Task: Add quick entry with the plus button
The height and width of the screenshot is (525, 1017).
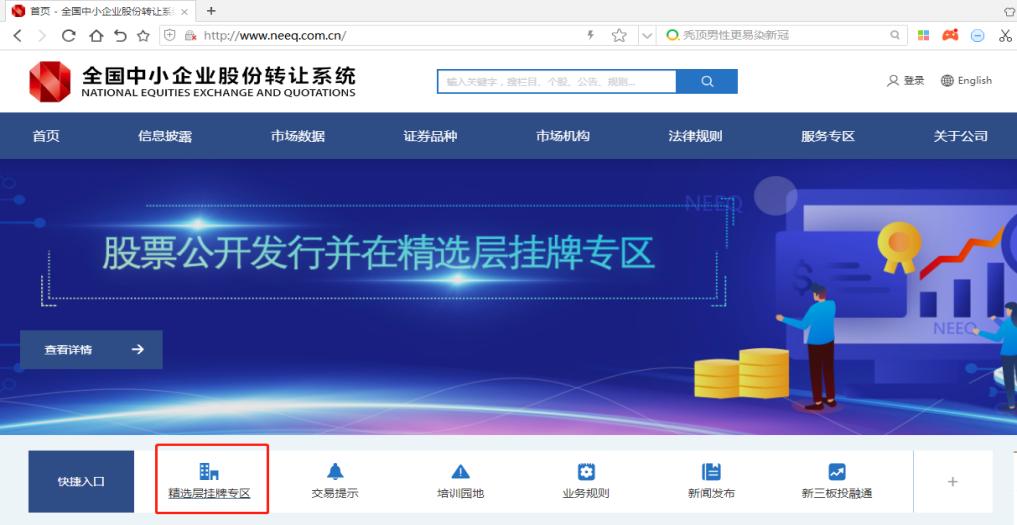Action: click(x=953, y=482)
